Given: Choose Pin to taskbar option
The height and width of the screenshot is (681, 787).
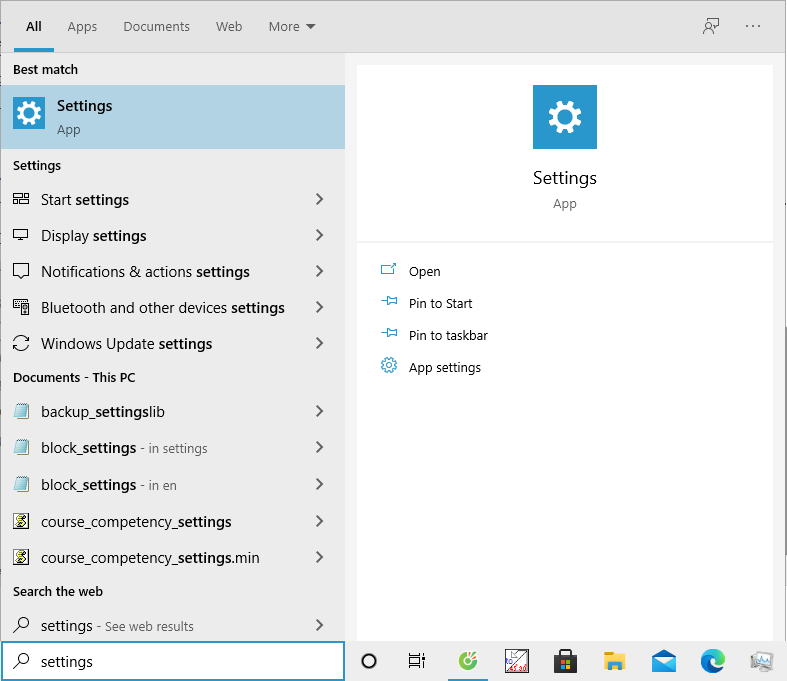Looking at the screenshot, I should point(448,335).
